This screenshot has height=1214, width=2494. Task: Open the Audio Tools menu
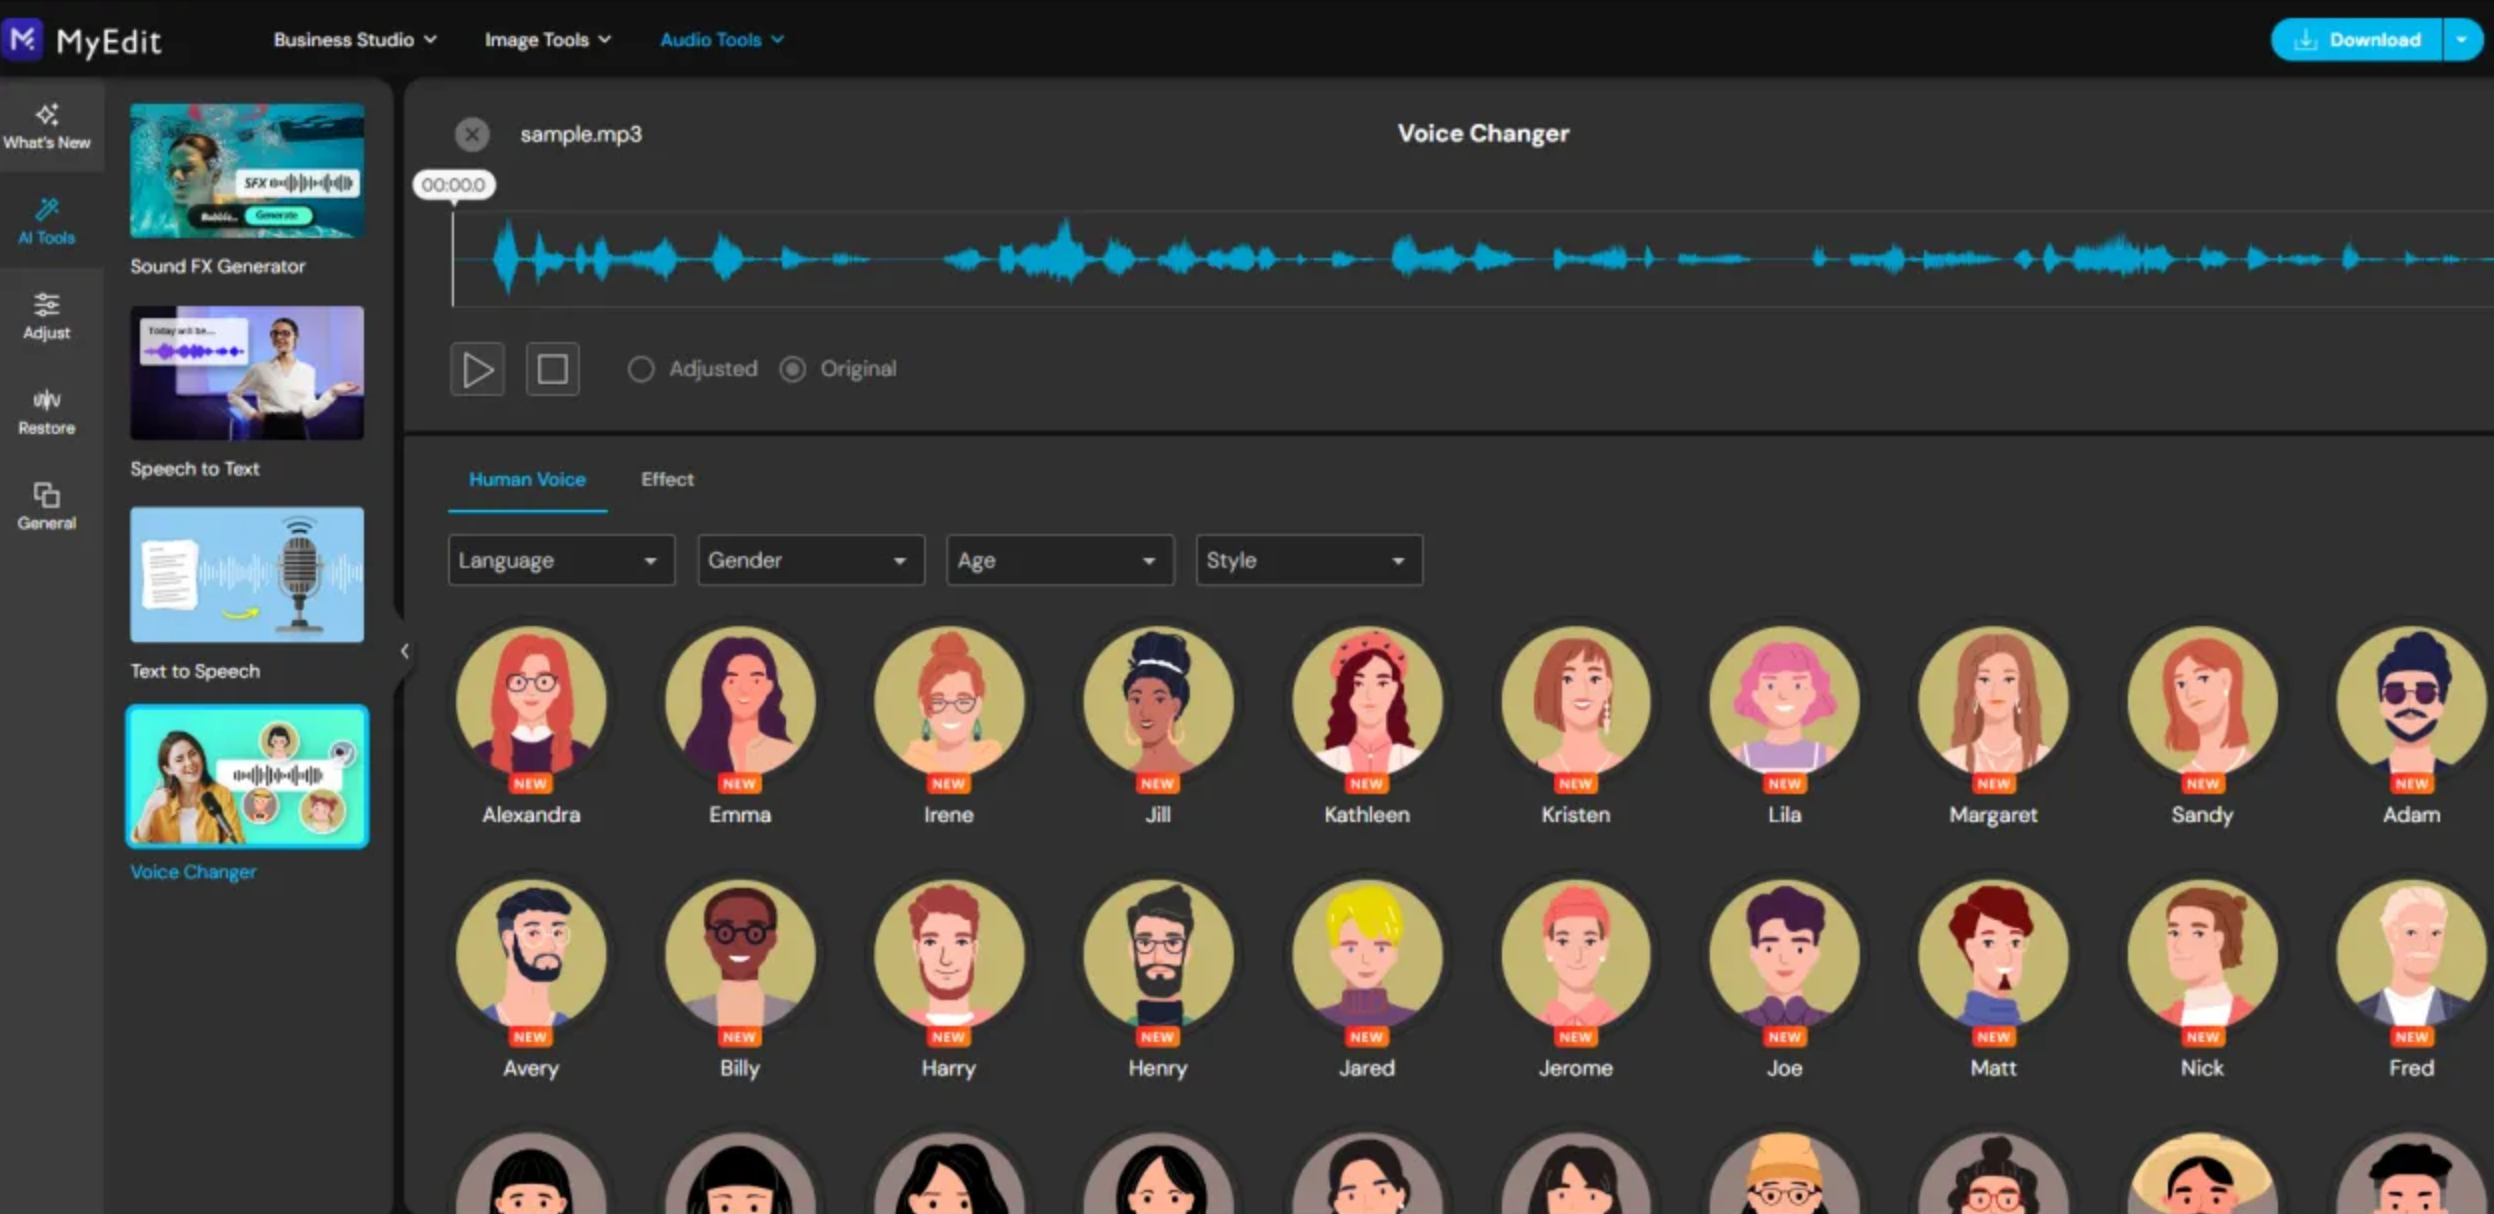721,40
